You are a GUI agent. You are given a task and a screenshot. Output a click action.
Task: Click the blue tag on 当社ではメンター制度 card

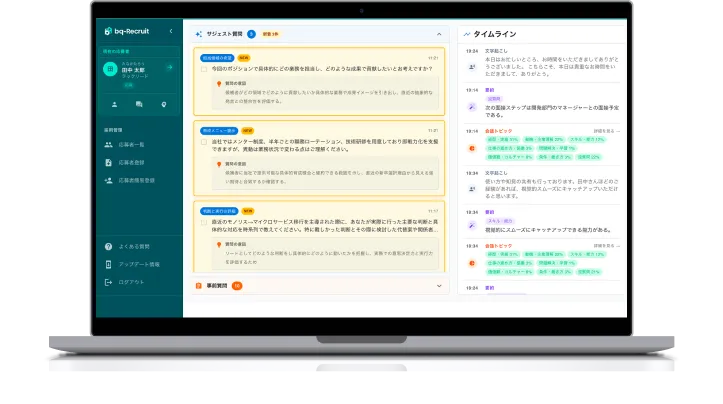point(219,131)
